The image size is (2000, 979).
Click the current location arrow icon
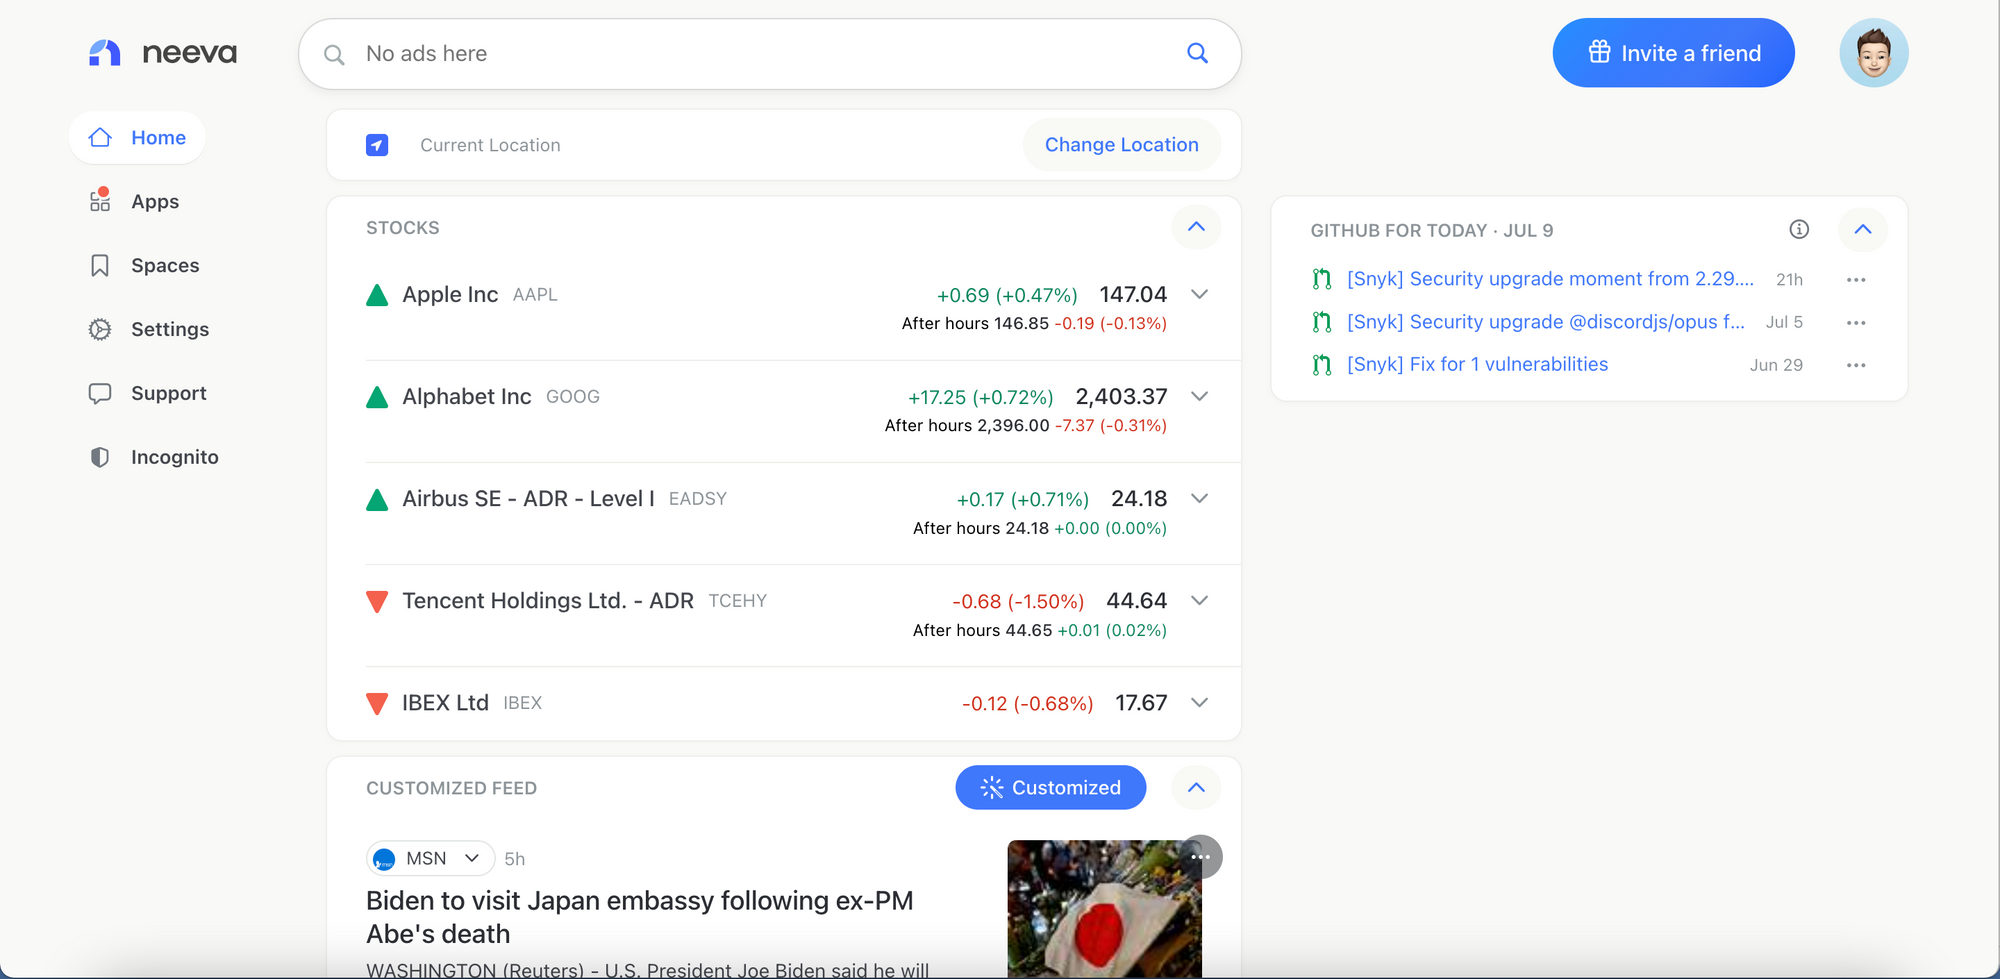click(377, 145)
